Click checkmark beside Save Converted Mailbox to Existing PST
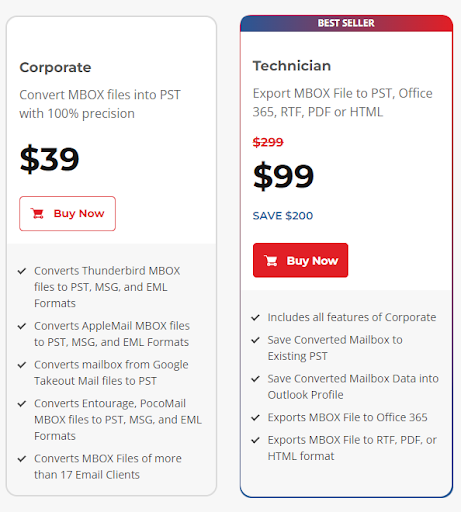The height and width of the screenshot is (512, 461). [x=256, y=340]
